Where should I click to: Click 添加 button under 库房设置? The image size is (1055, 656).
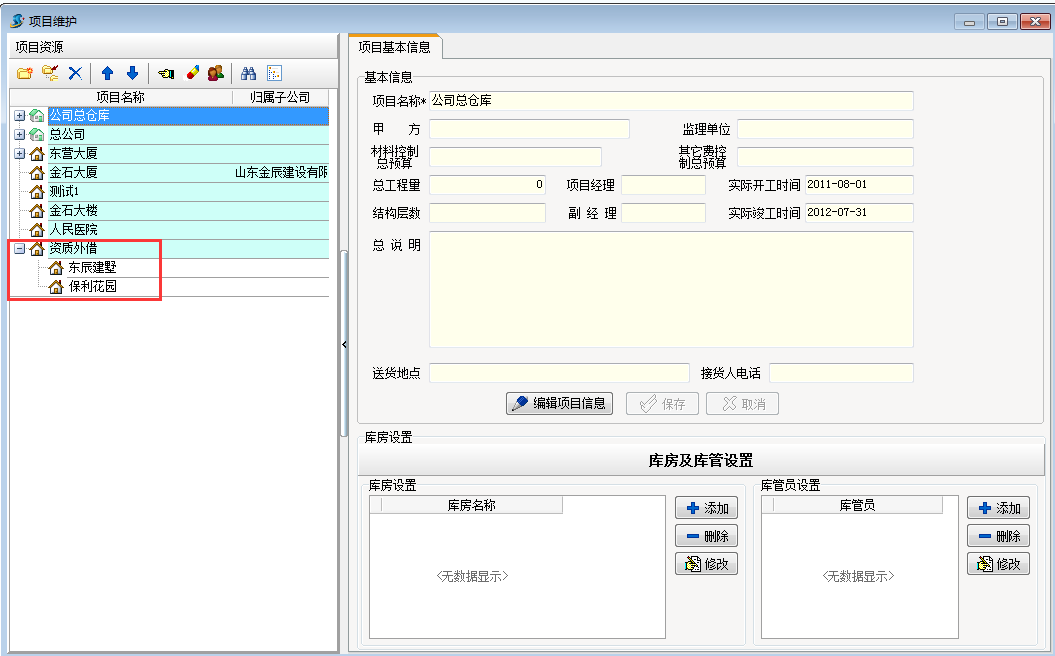click(x=707, y=508)
